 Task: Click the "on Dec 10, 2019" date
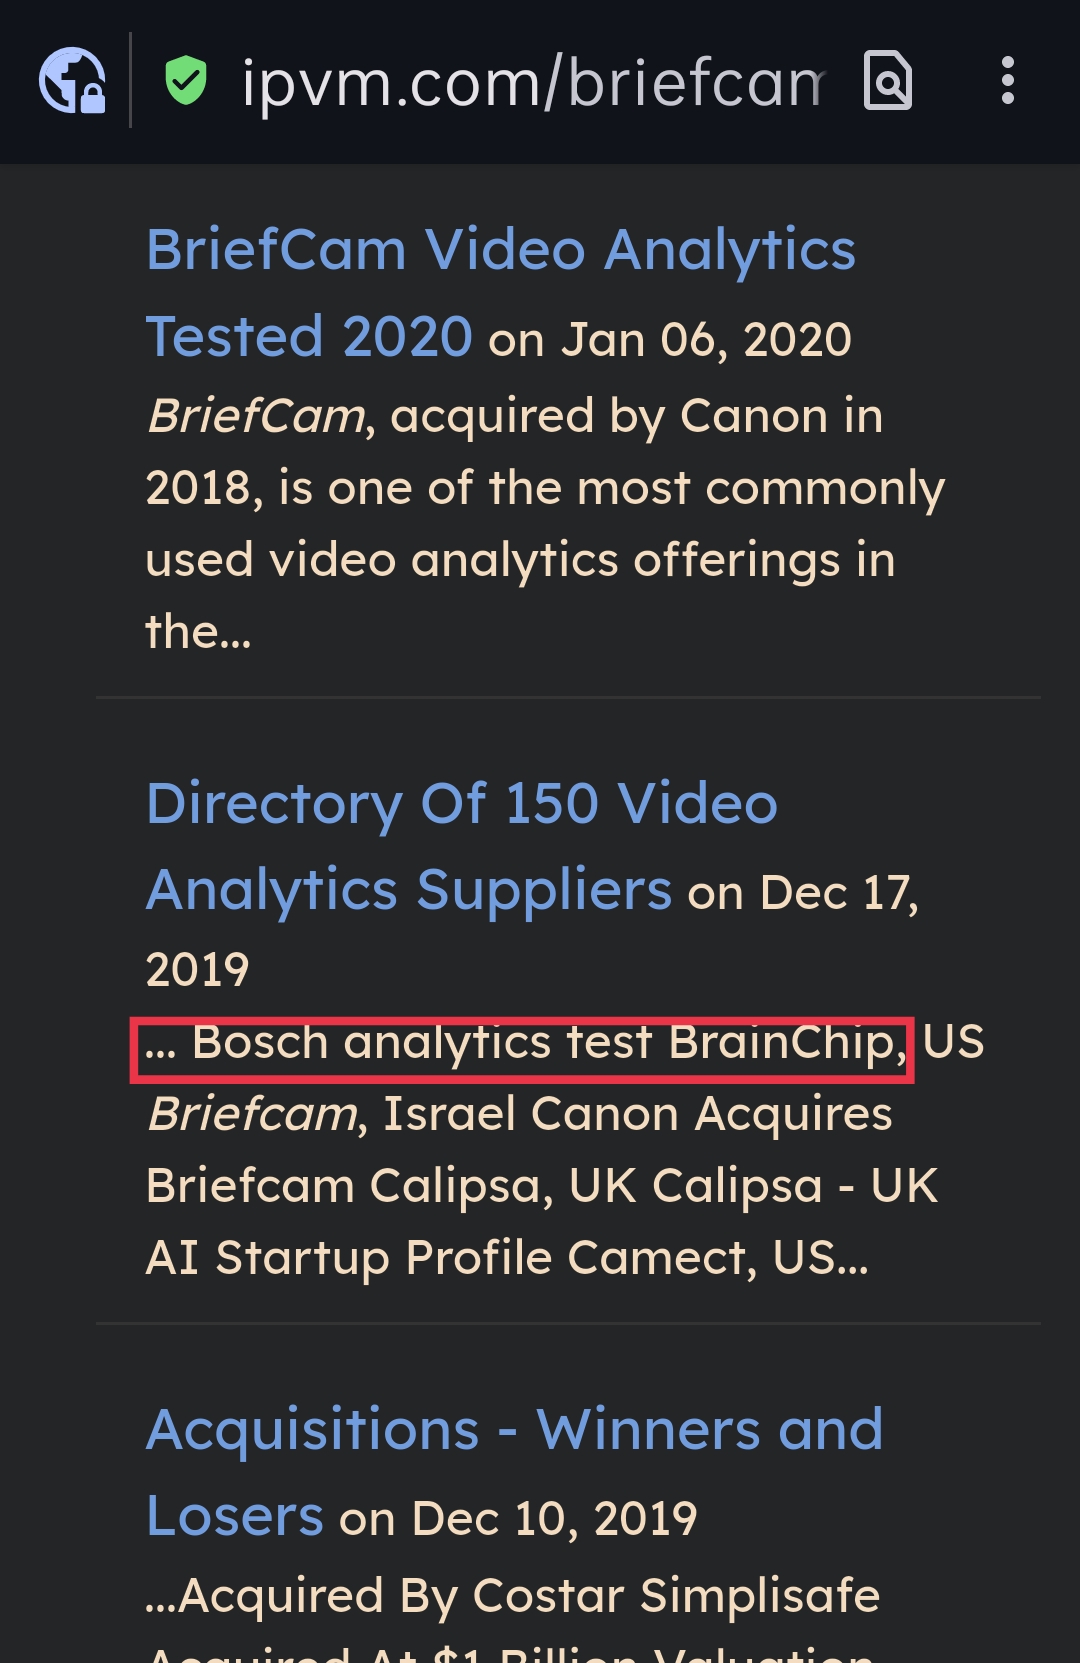point(518,1519)
